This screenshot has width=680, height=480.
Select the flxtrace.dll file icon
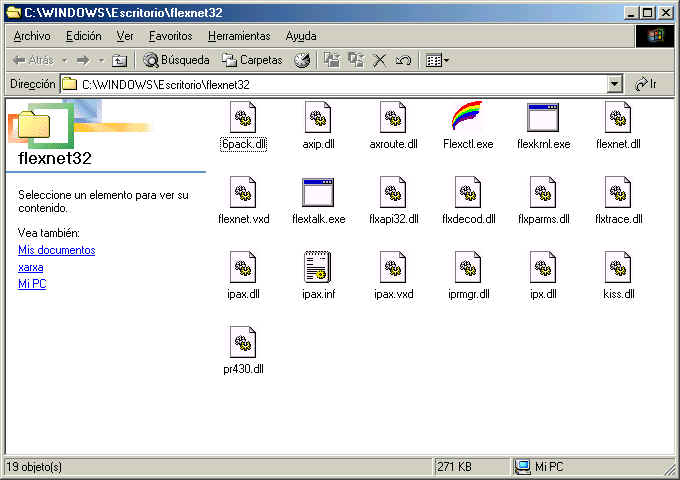[x=618, y=192]
